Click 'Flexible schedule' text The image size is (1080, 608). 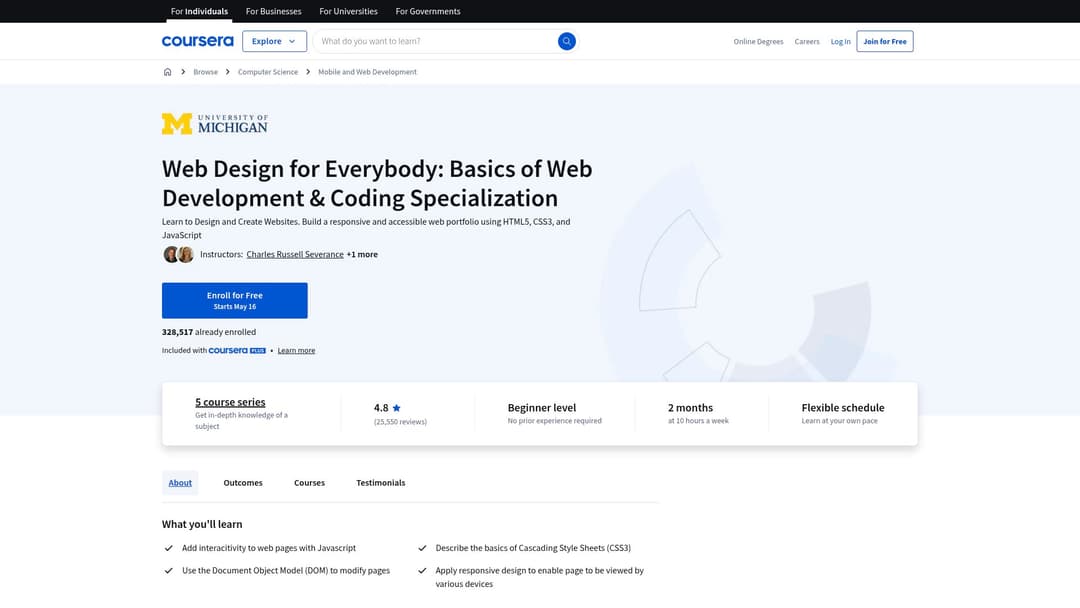(842, 408)
